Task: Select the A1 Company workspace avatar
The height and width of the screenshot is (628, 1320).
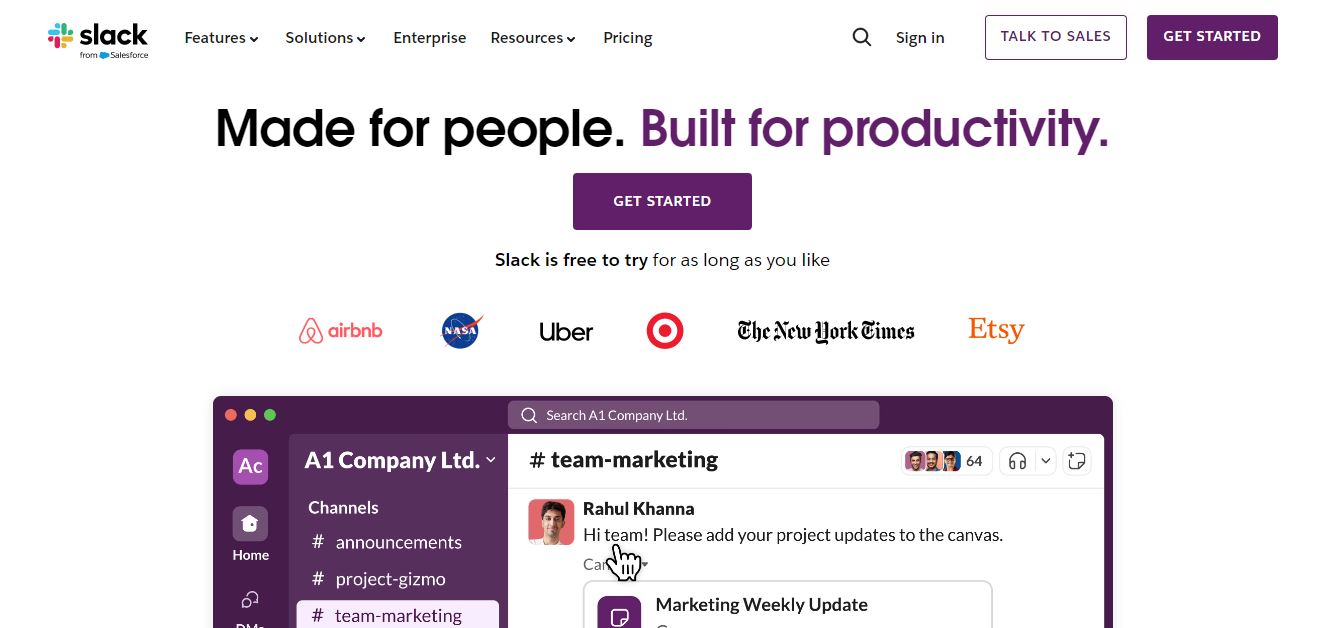Action: (250, 466)
